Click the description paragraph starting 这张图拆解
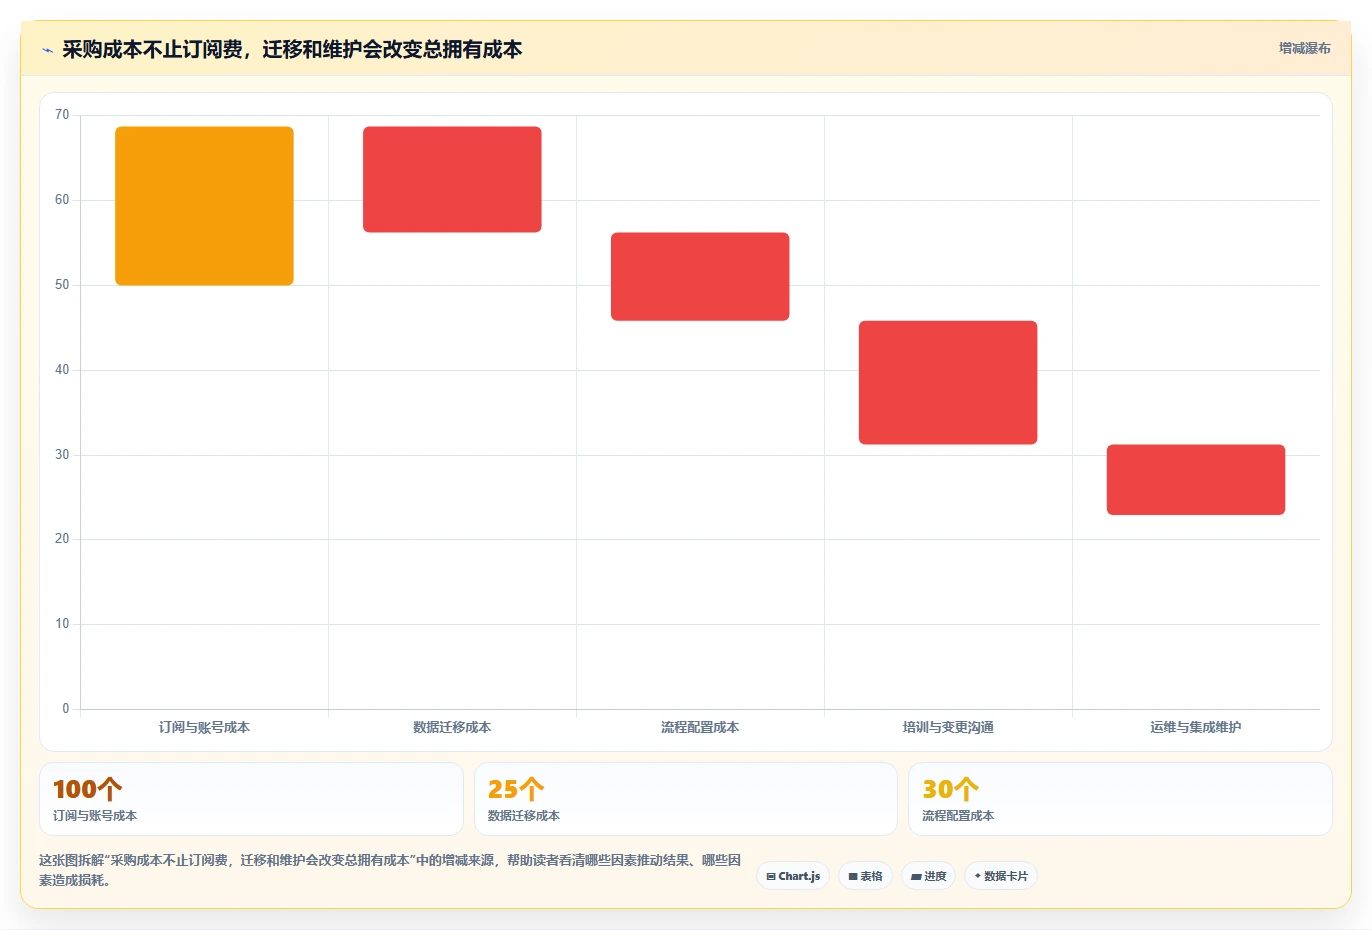The image size is (1372, 930). (390, 870)
